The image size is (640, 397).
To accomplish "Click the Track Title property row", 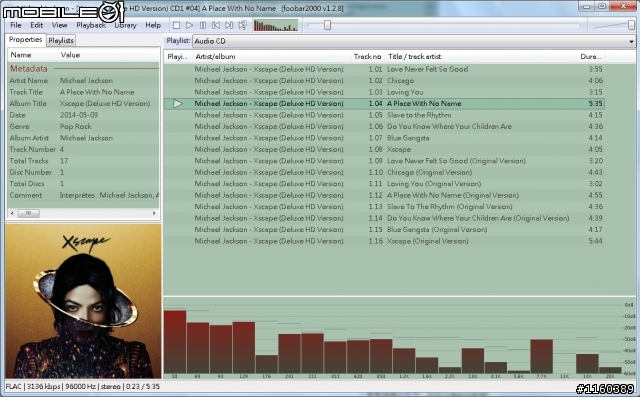I will tap(83, 92).
